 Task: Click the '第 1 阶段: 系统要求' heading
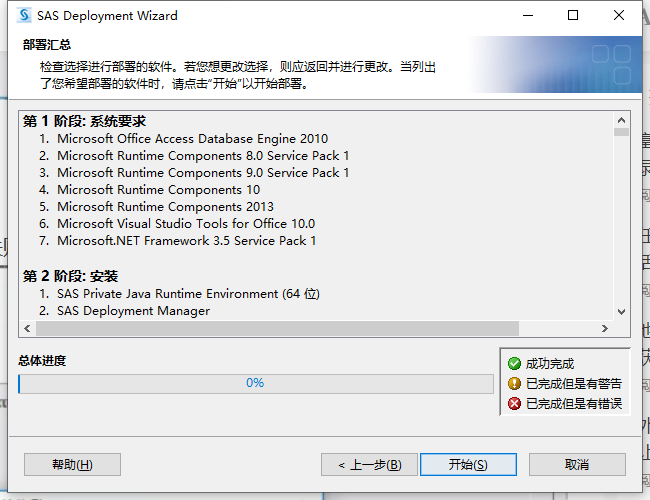[x=84, y=121]
